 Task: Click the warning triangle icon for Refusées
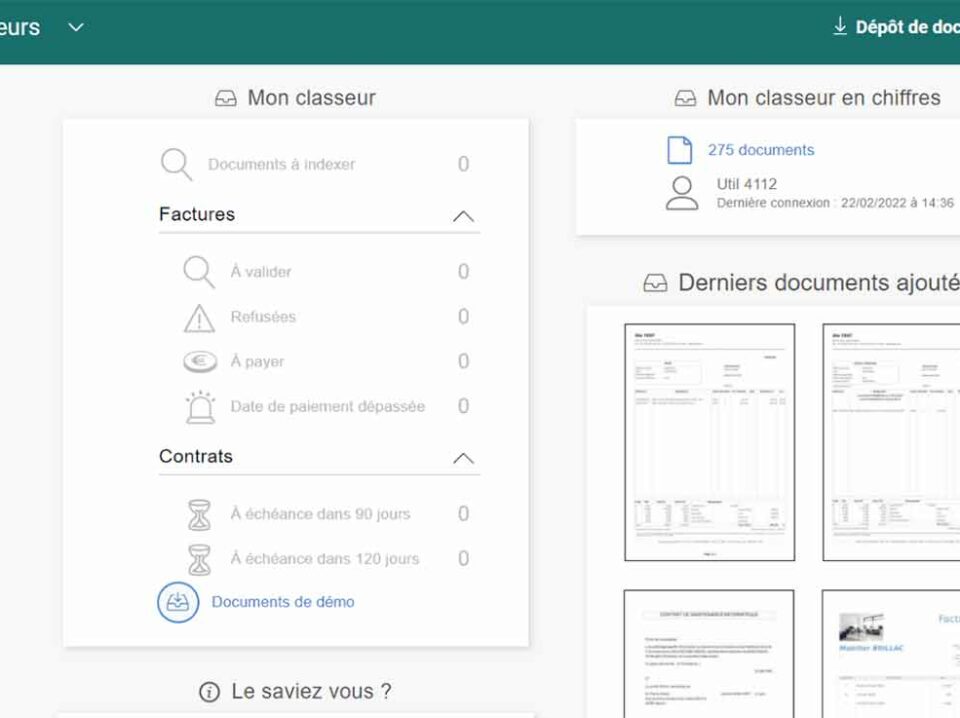[x=199, y=317]
